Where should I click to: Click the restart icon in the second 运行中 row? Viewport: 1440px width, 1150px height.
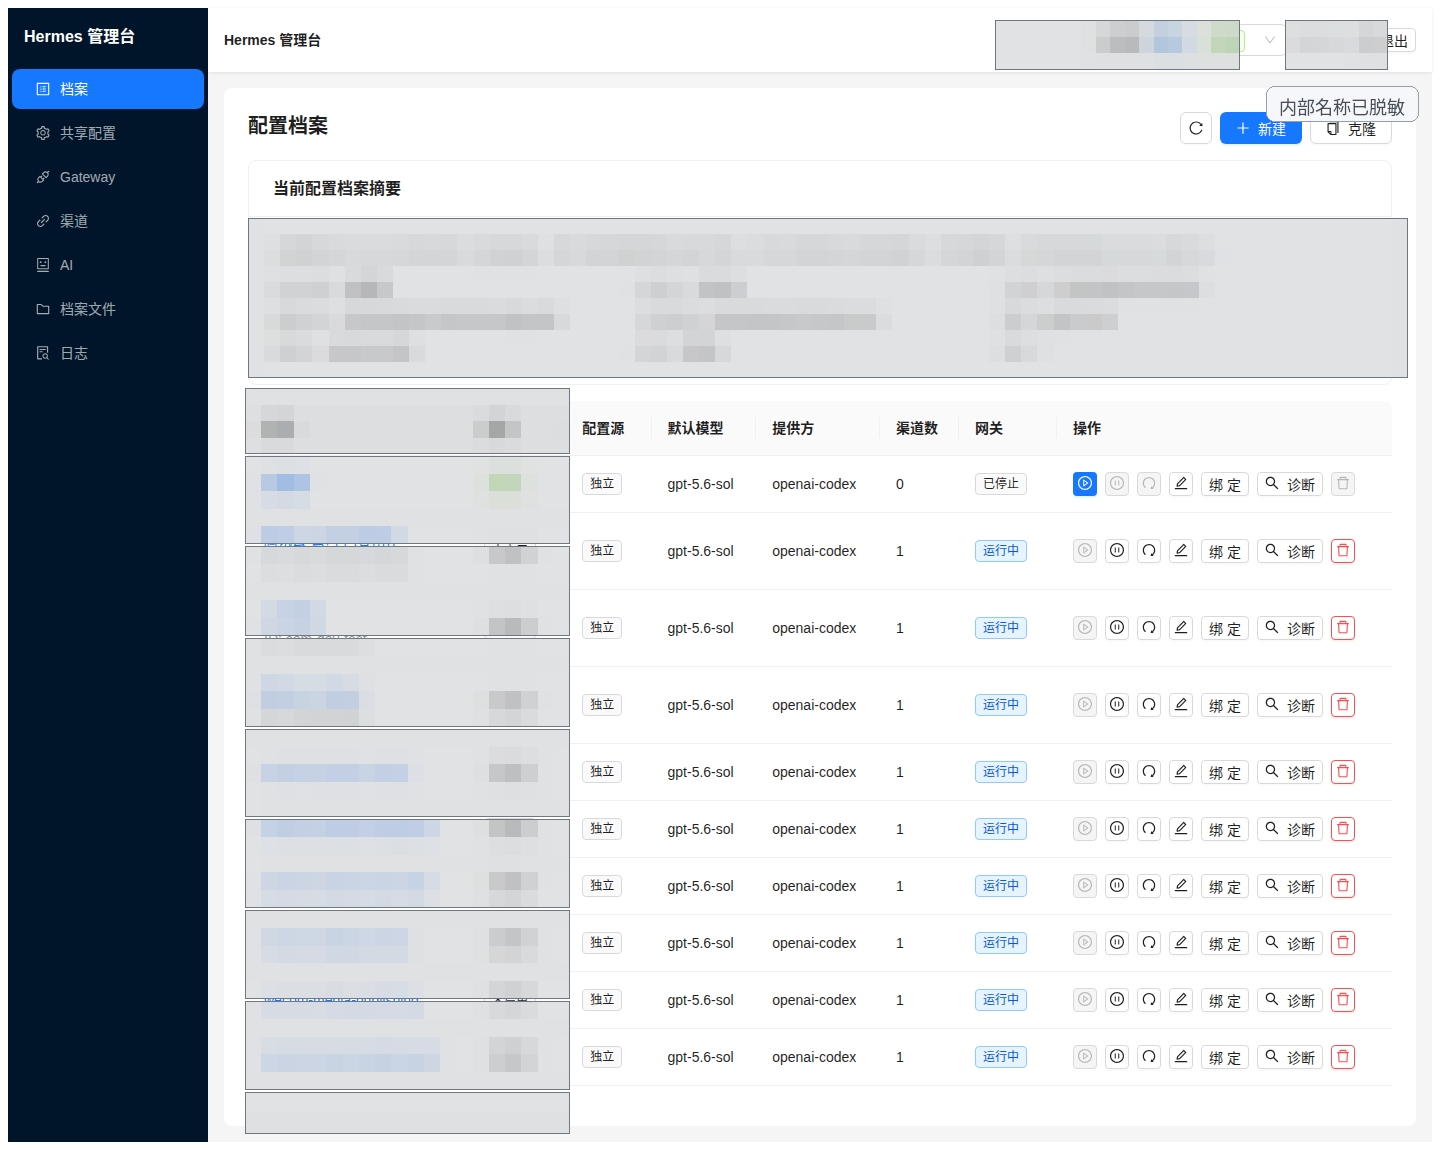coord(1149,628)
